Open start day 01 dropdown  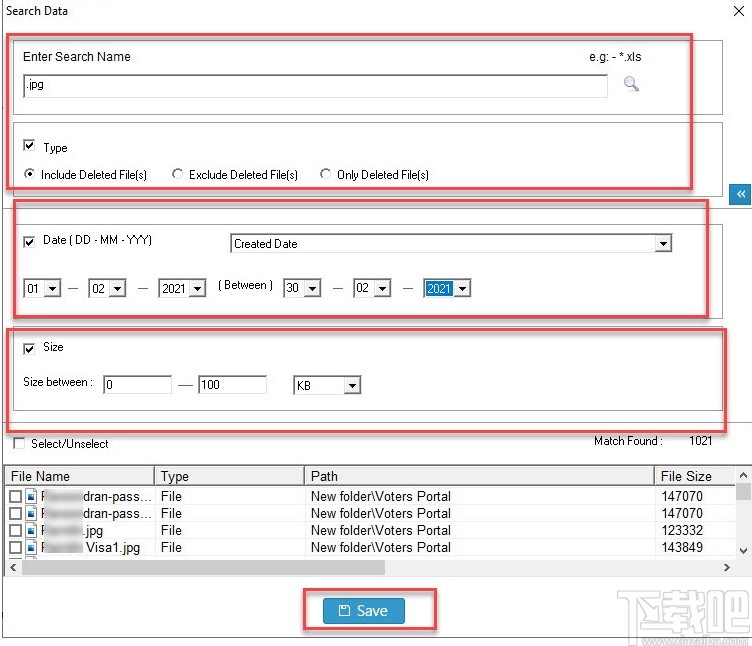(53, 289)
